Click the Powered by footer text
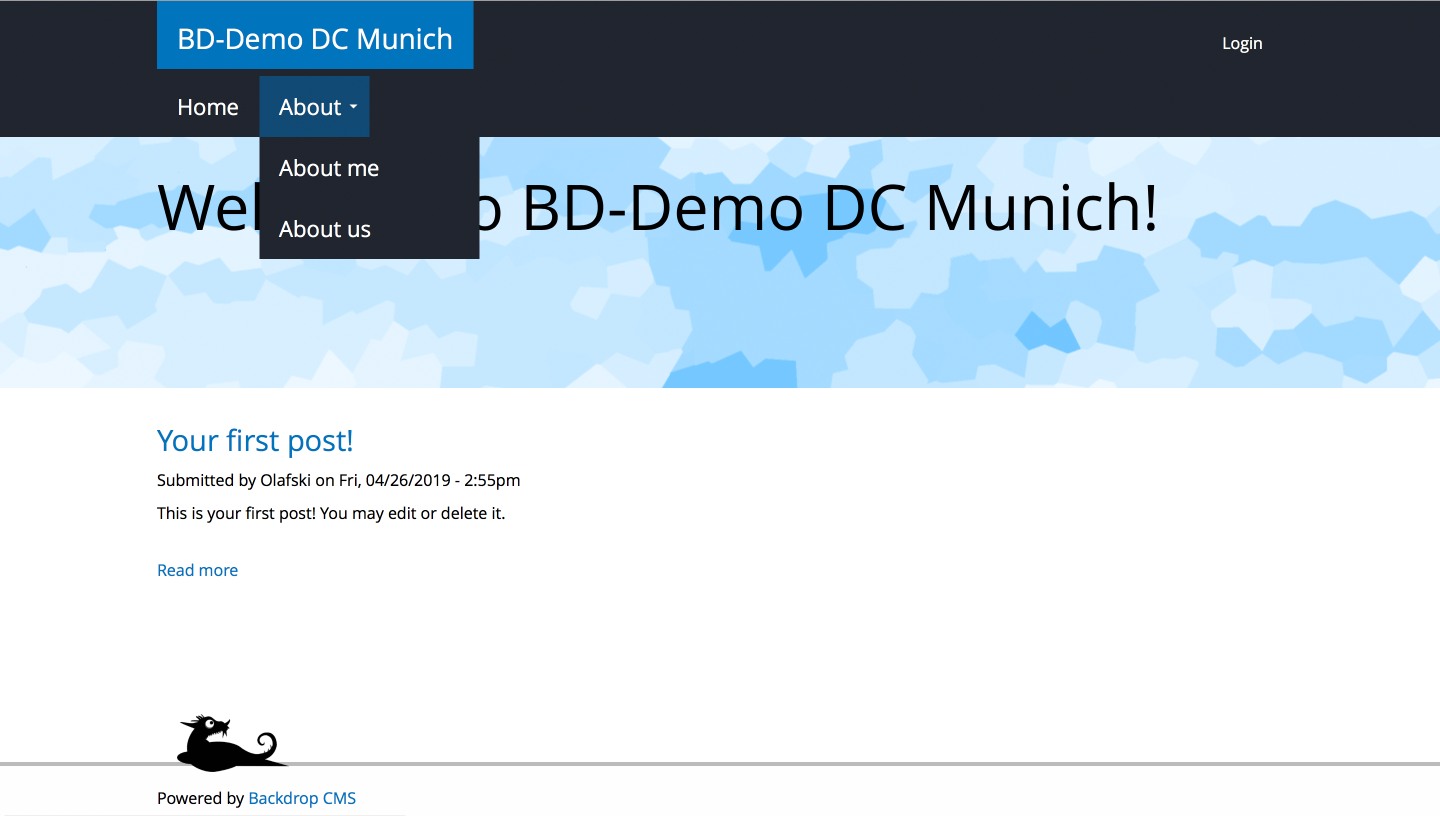The height and width of the screenshot is (816, 1440). pyautogui.click(x=200, y=798)
